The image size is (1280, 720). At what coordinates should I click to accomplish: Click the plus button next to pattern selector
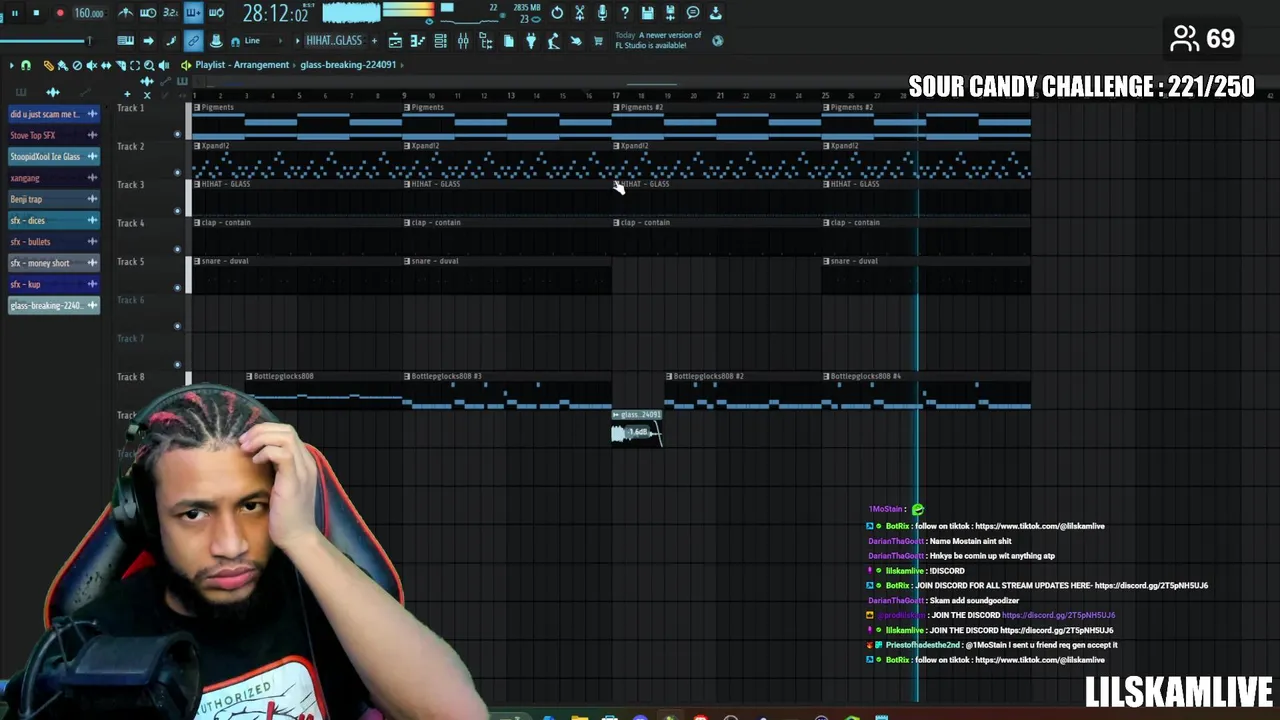[374, 41]
